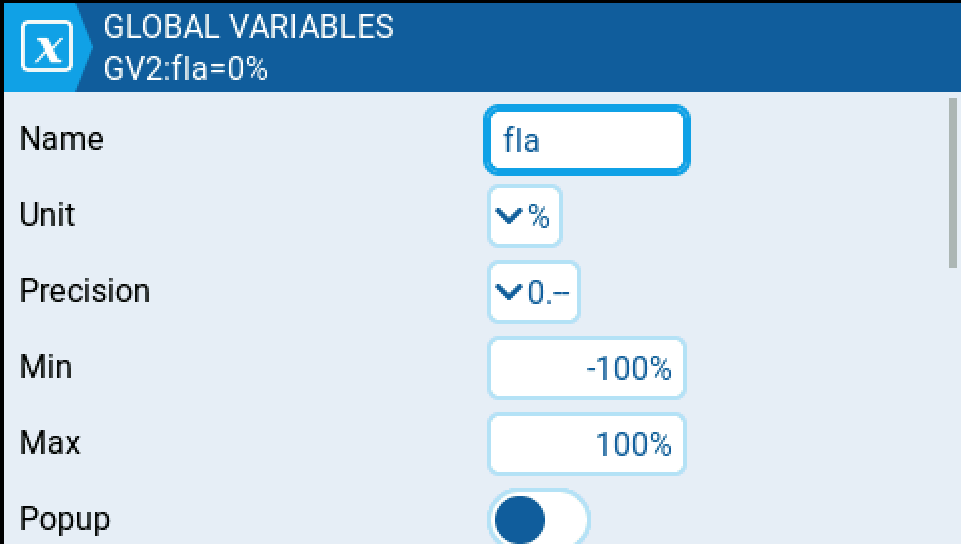Click the Precision dropdown chevron arrow
Viewport: 961px width, 544px height.
tap(509, 292)
